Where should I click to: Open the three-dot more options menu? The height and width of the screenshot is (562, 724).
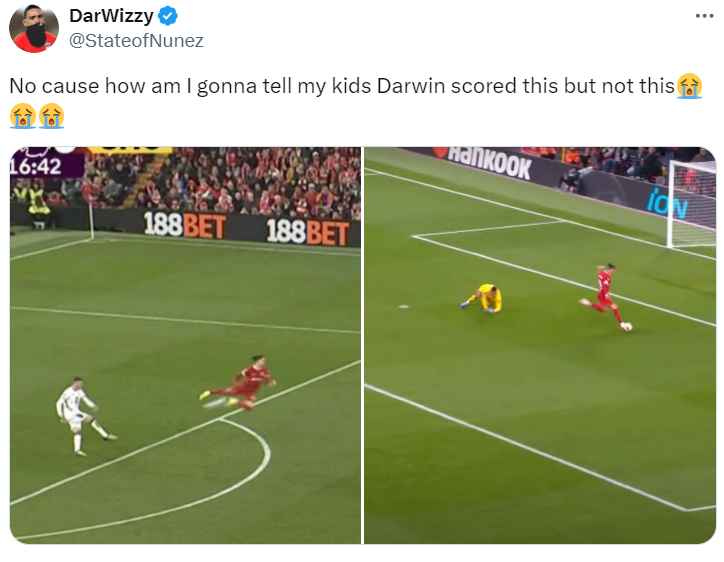704,16
